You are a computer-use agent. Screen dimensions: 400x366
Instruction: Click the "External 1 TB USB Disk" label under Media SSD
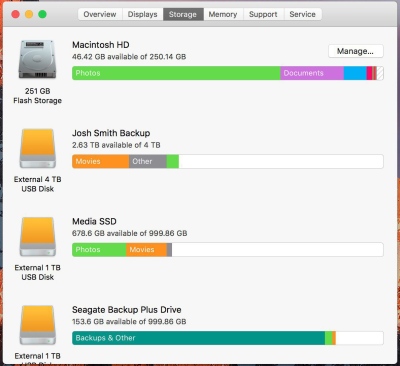(37, 272)
